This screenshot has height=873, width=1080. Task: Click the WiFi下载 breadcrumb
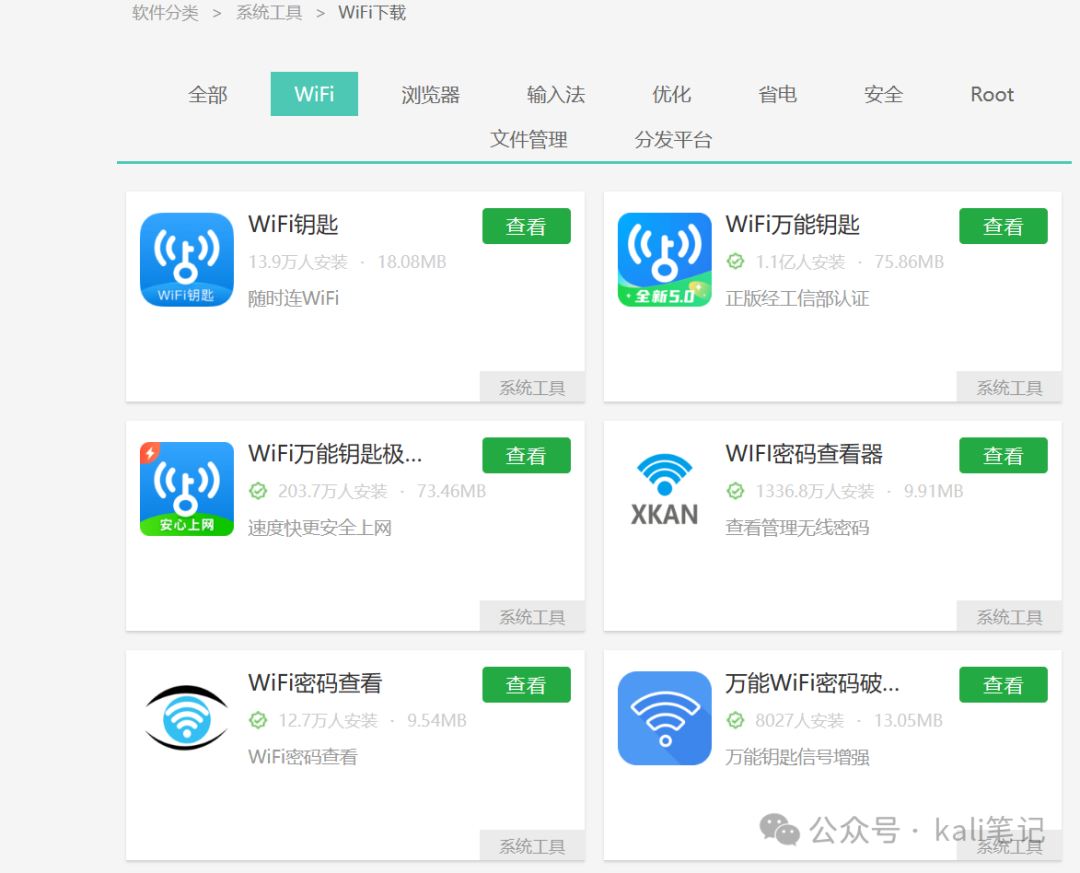click(x=372, y=13)
